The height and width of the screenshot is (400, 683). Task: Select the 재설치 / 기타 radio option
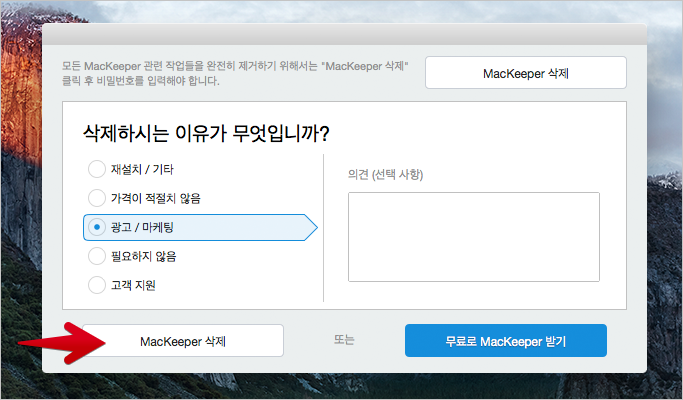click(x=97, y=169)
